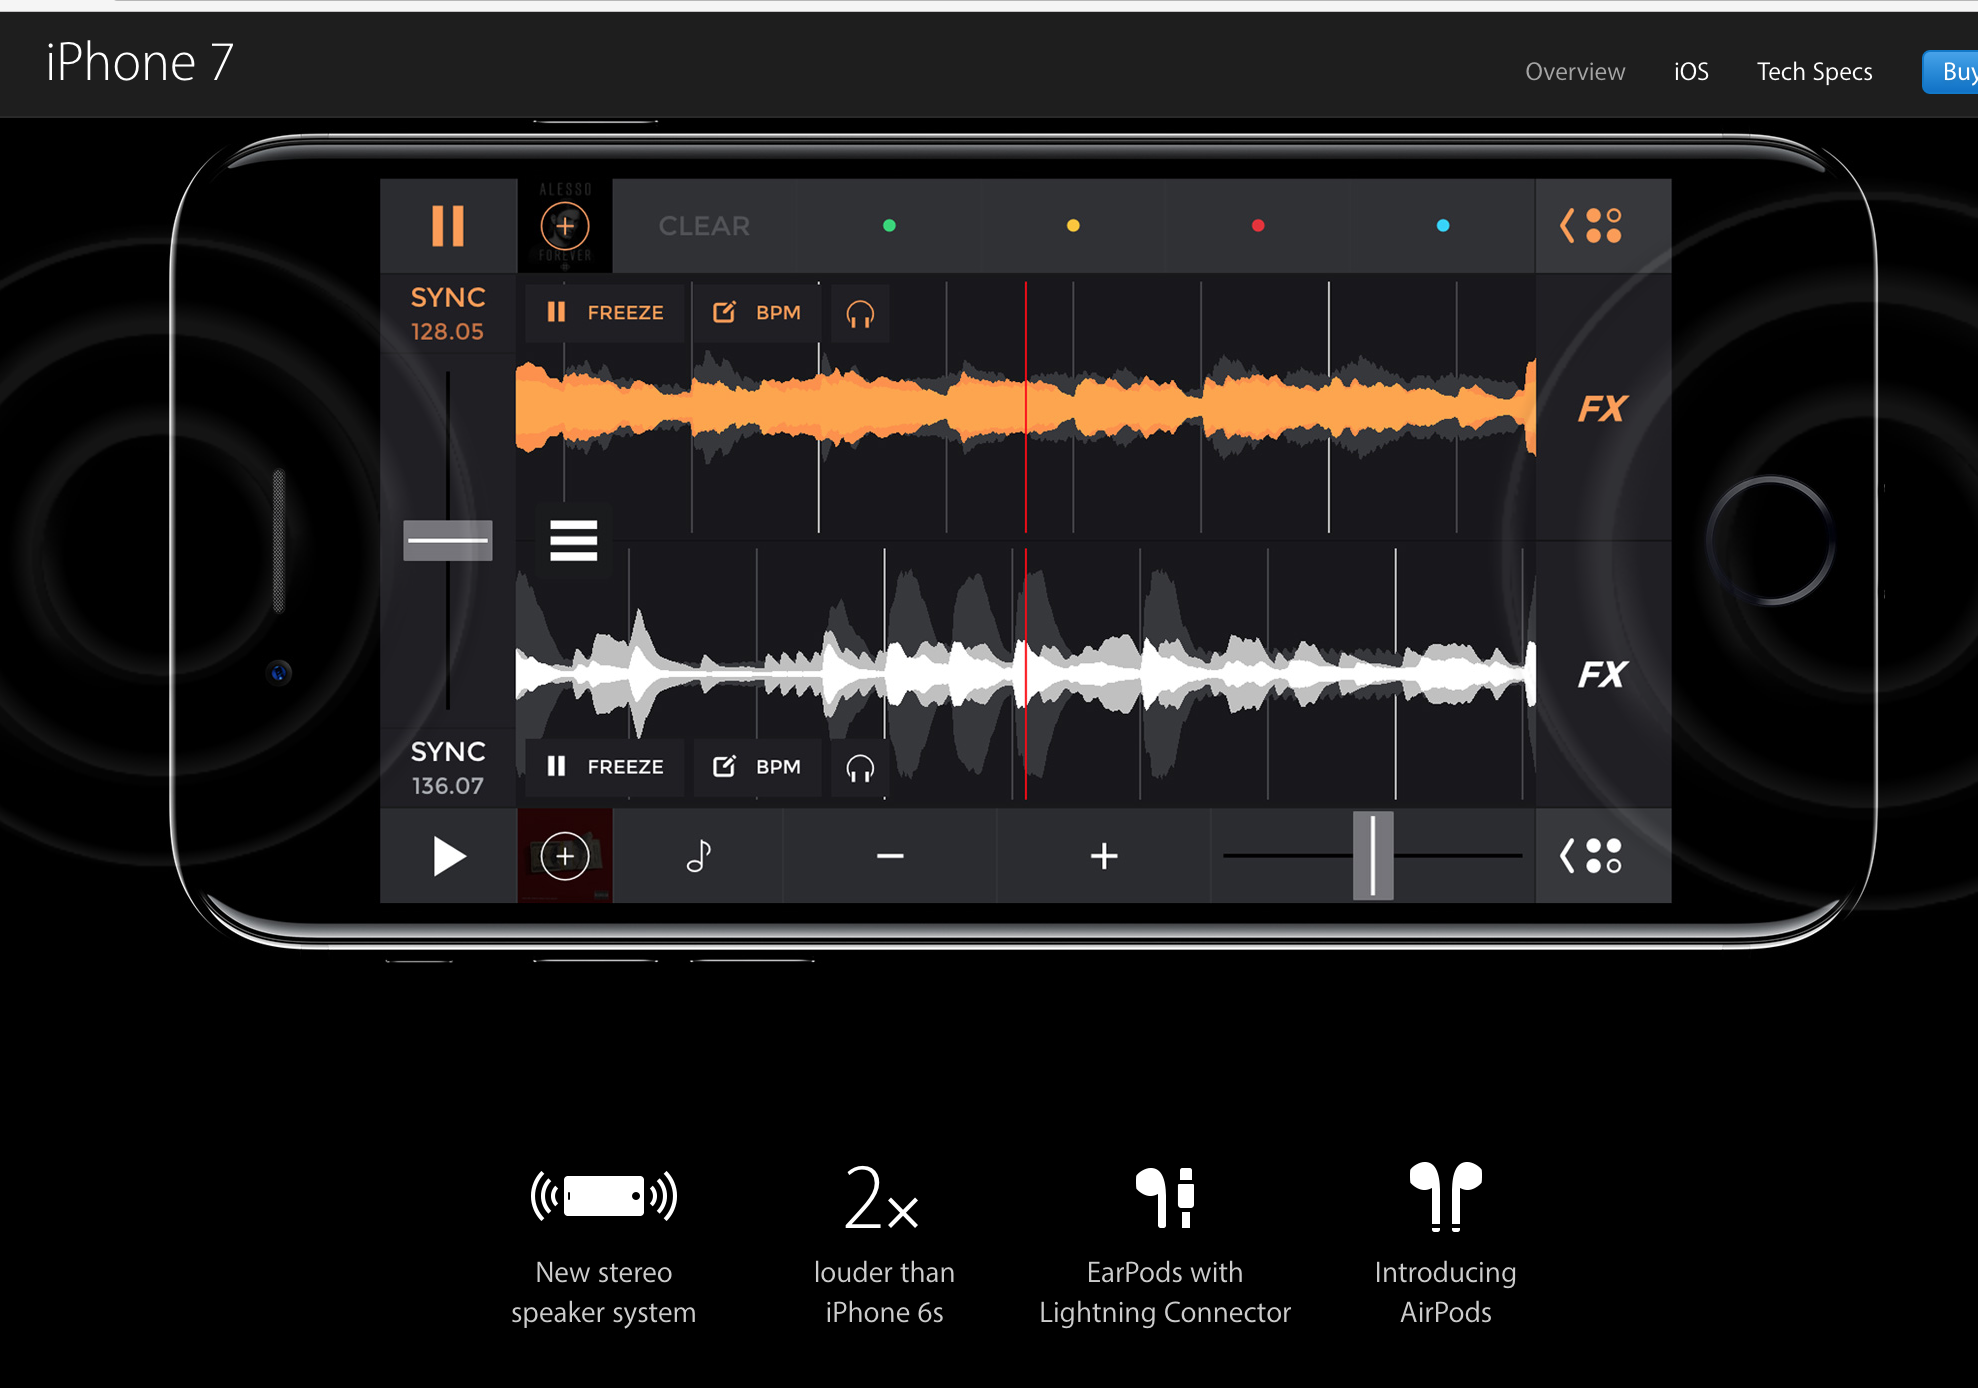Viewport: 1978px width, 1388px height.
Task: Pause the top deck with orange pause icon
Action: coord(448,226)
